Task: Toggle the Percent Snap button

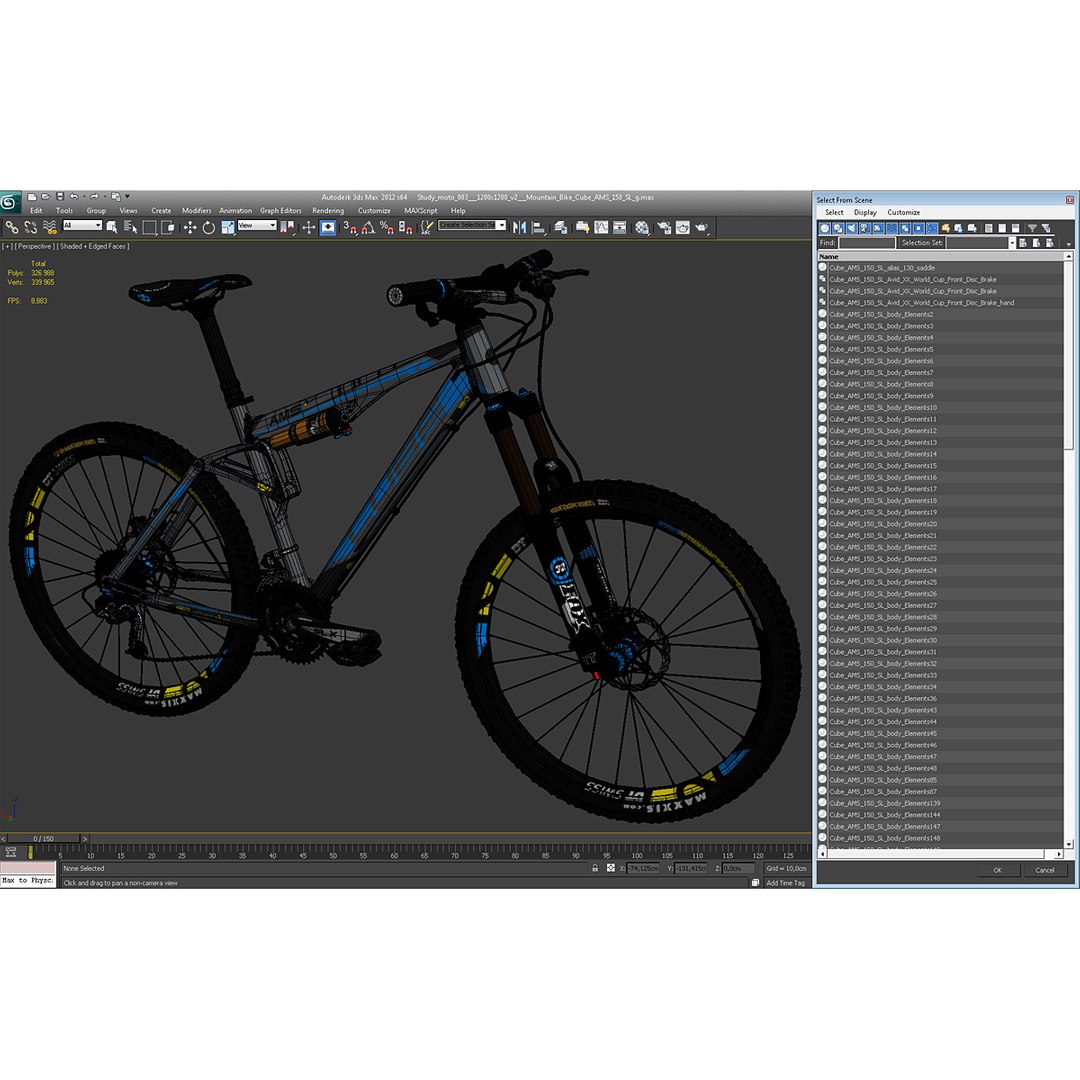Action: click(386, 227)
